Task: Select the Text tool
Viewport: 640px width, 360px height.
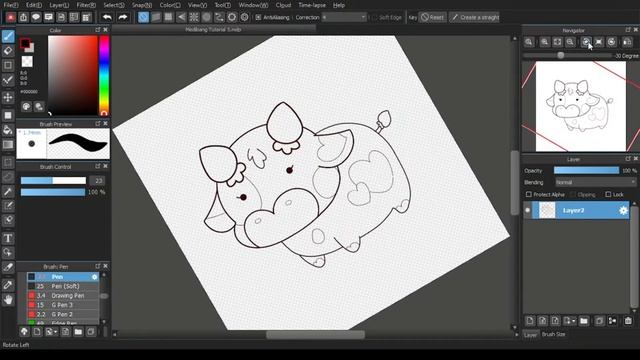Action: (8, 238)
